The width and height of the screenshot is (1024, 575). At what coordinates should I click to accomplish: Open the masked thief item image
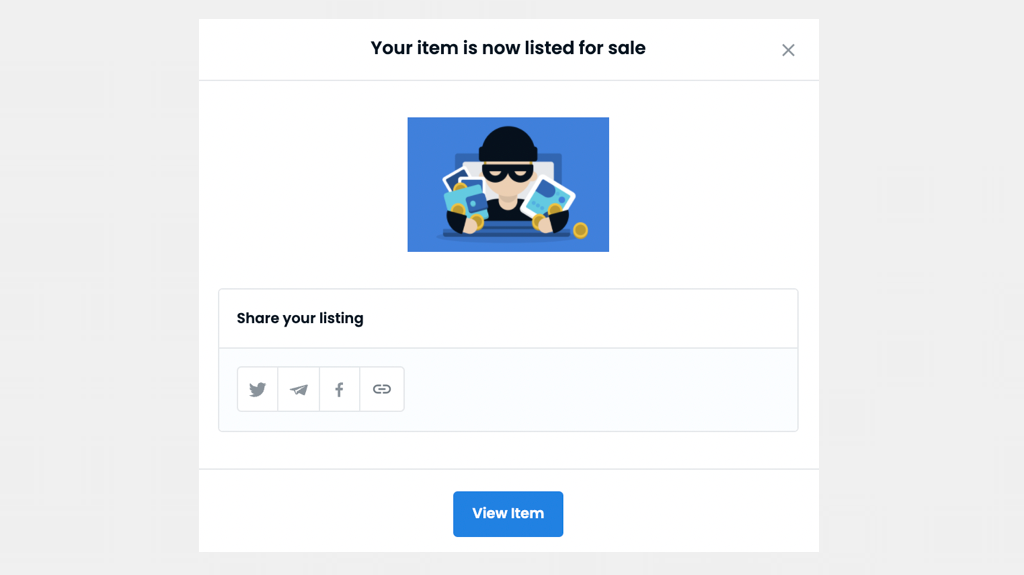(508, 185)
